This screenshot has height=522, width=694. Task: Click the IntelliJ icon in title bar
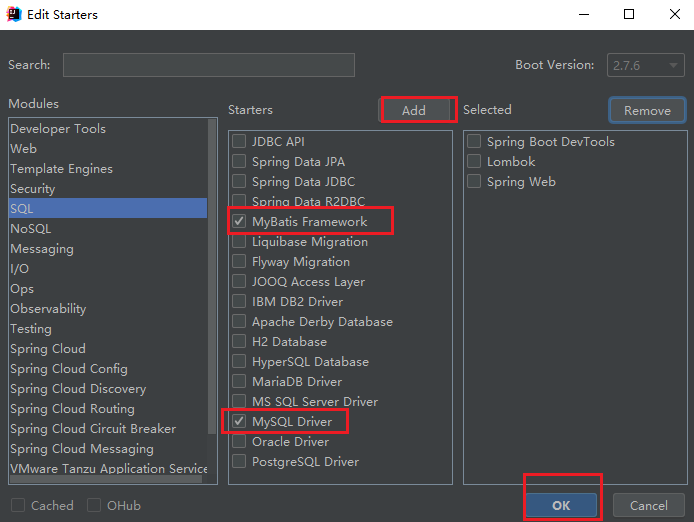[16, 15]
